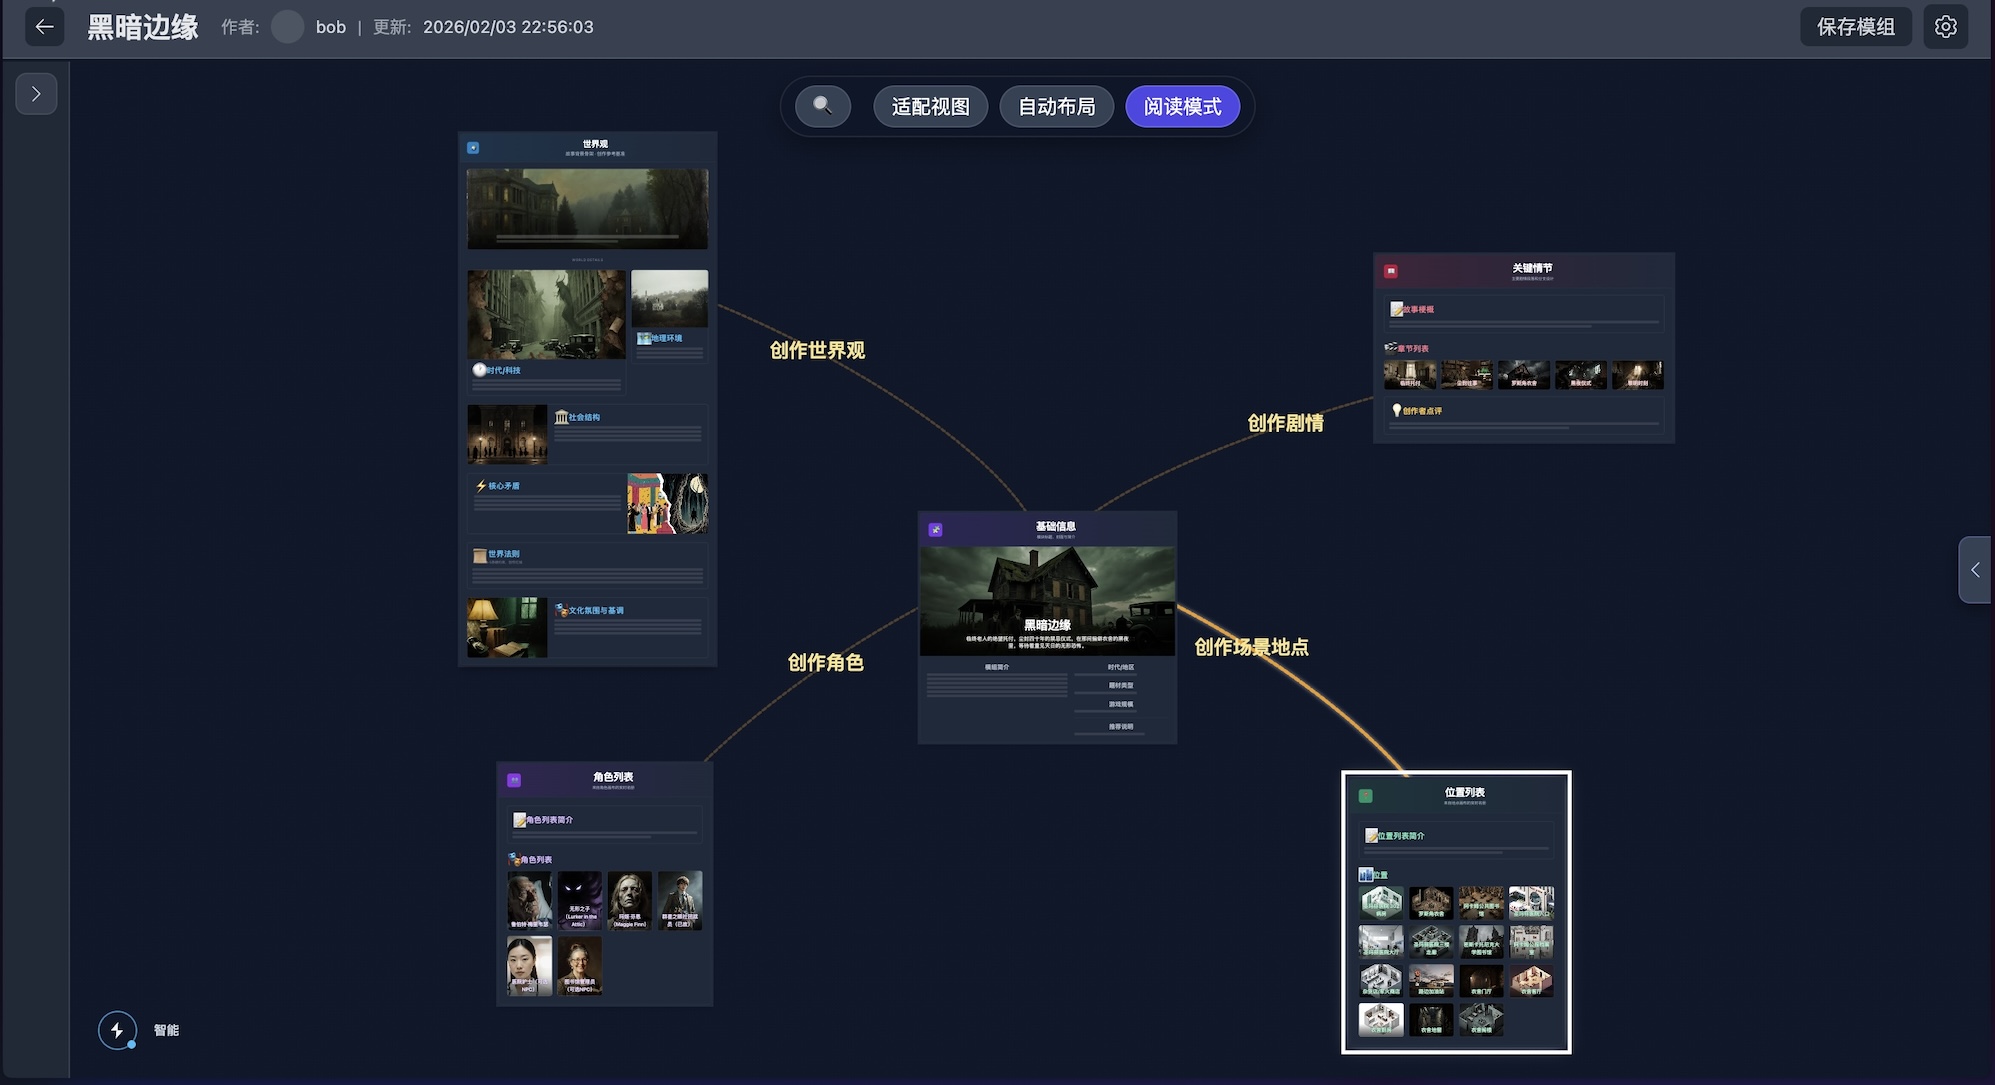Open the settings gear icon
This screenshot has width=1995, height=1085.
coord(1945,27)
